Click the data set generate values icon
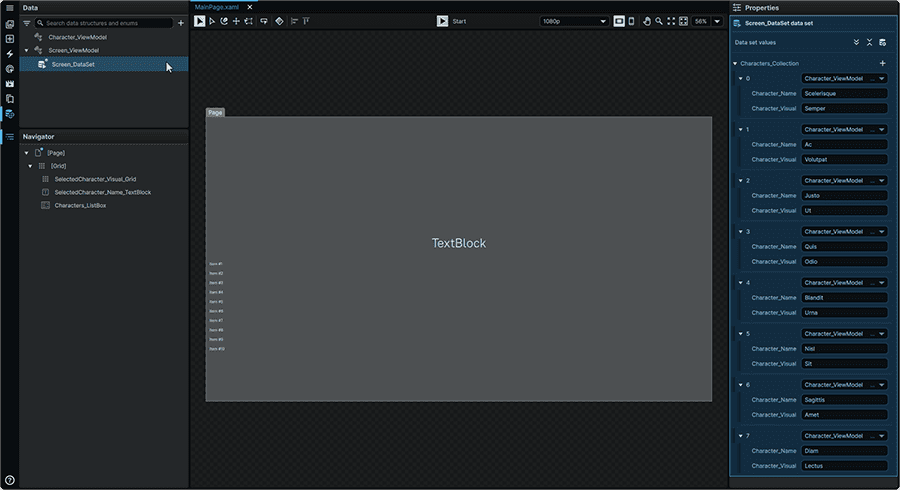This screenshot has width=900, height=490. [x=883, y=42]
